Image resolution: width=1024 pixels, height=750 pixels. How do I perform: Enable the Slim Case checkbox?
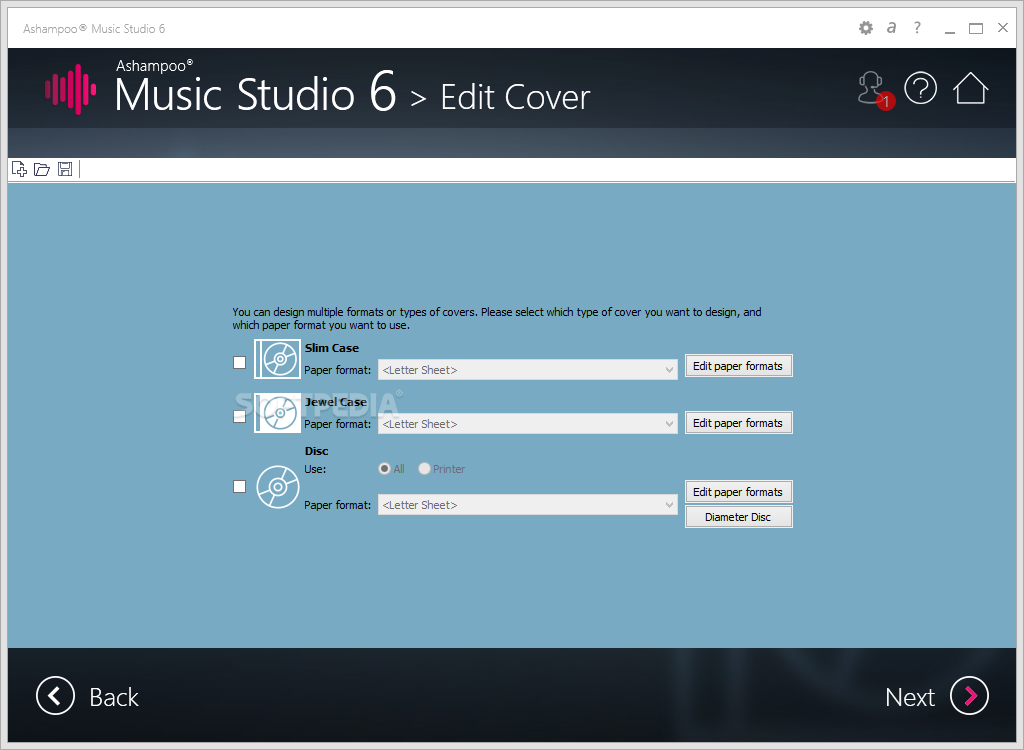point(240,363)
